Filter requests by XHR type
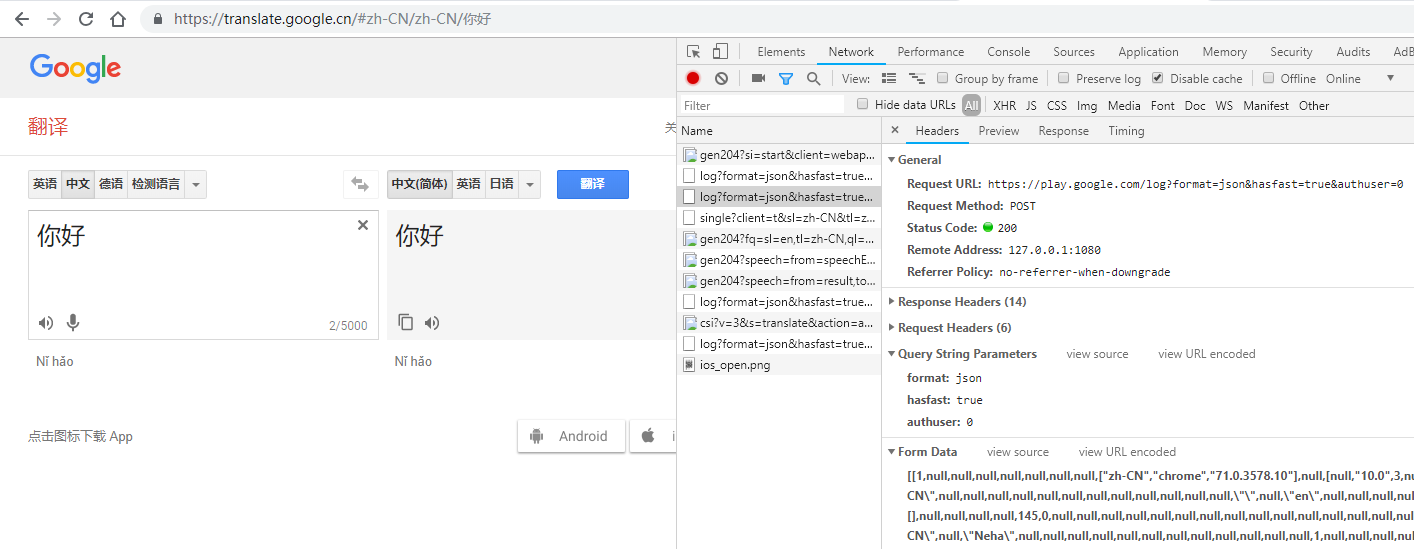The image size is (1414, 549). 1004,105
